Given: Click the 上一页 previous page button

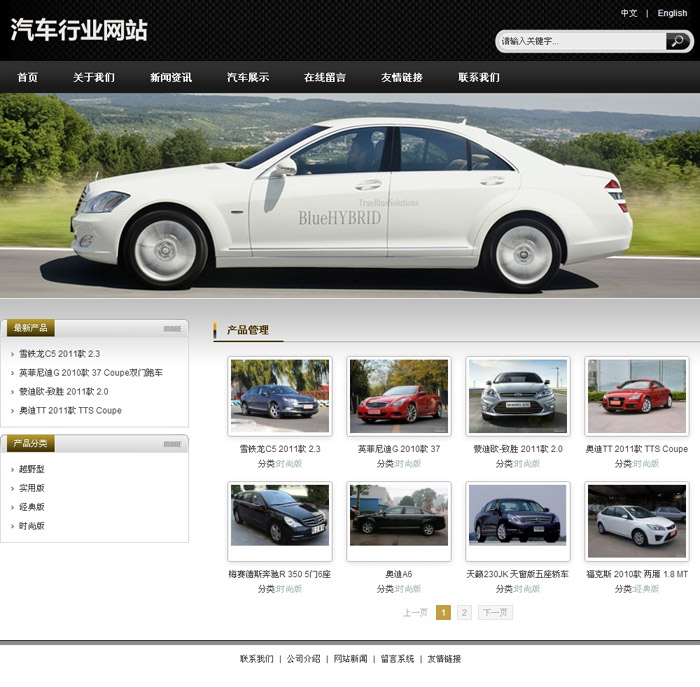Looking at the screenshot, I should point(415,612).
